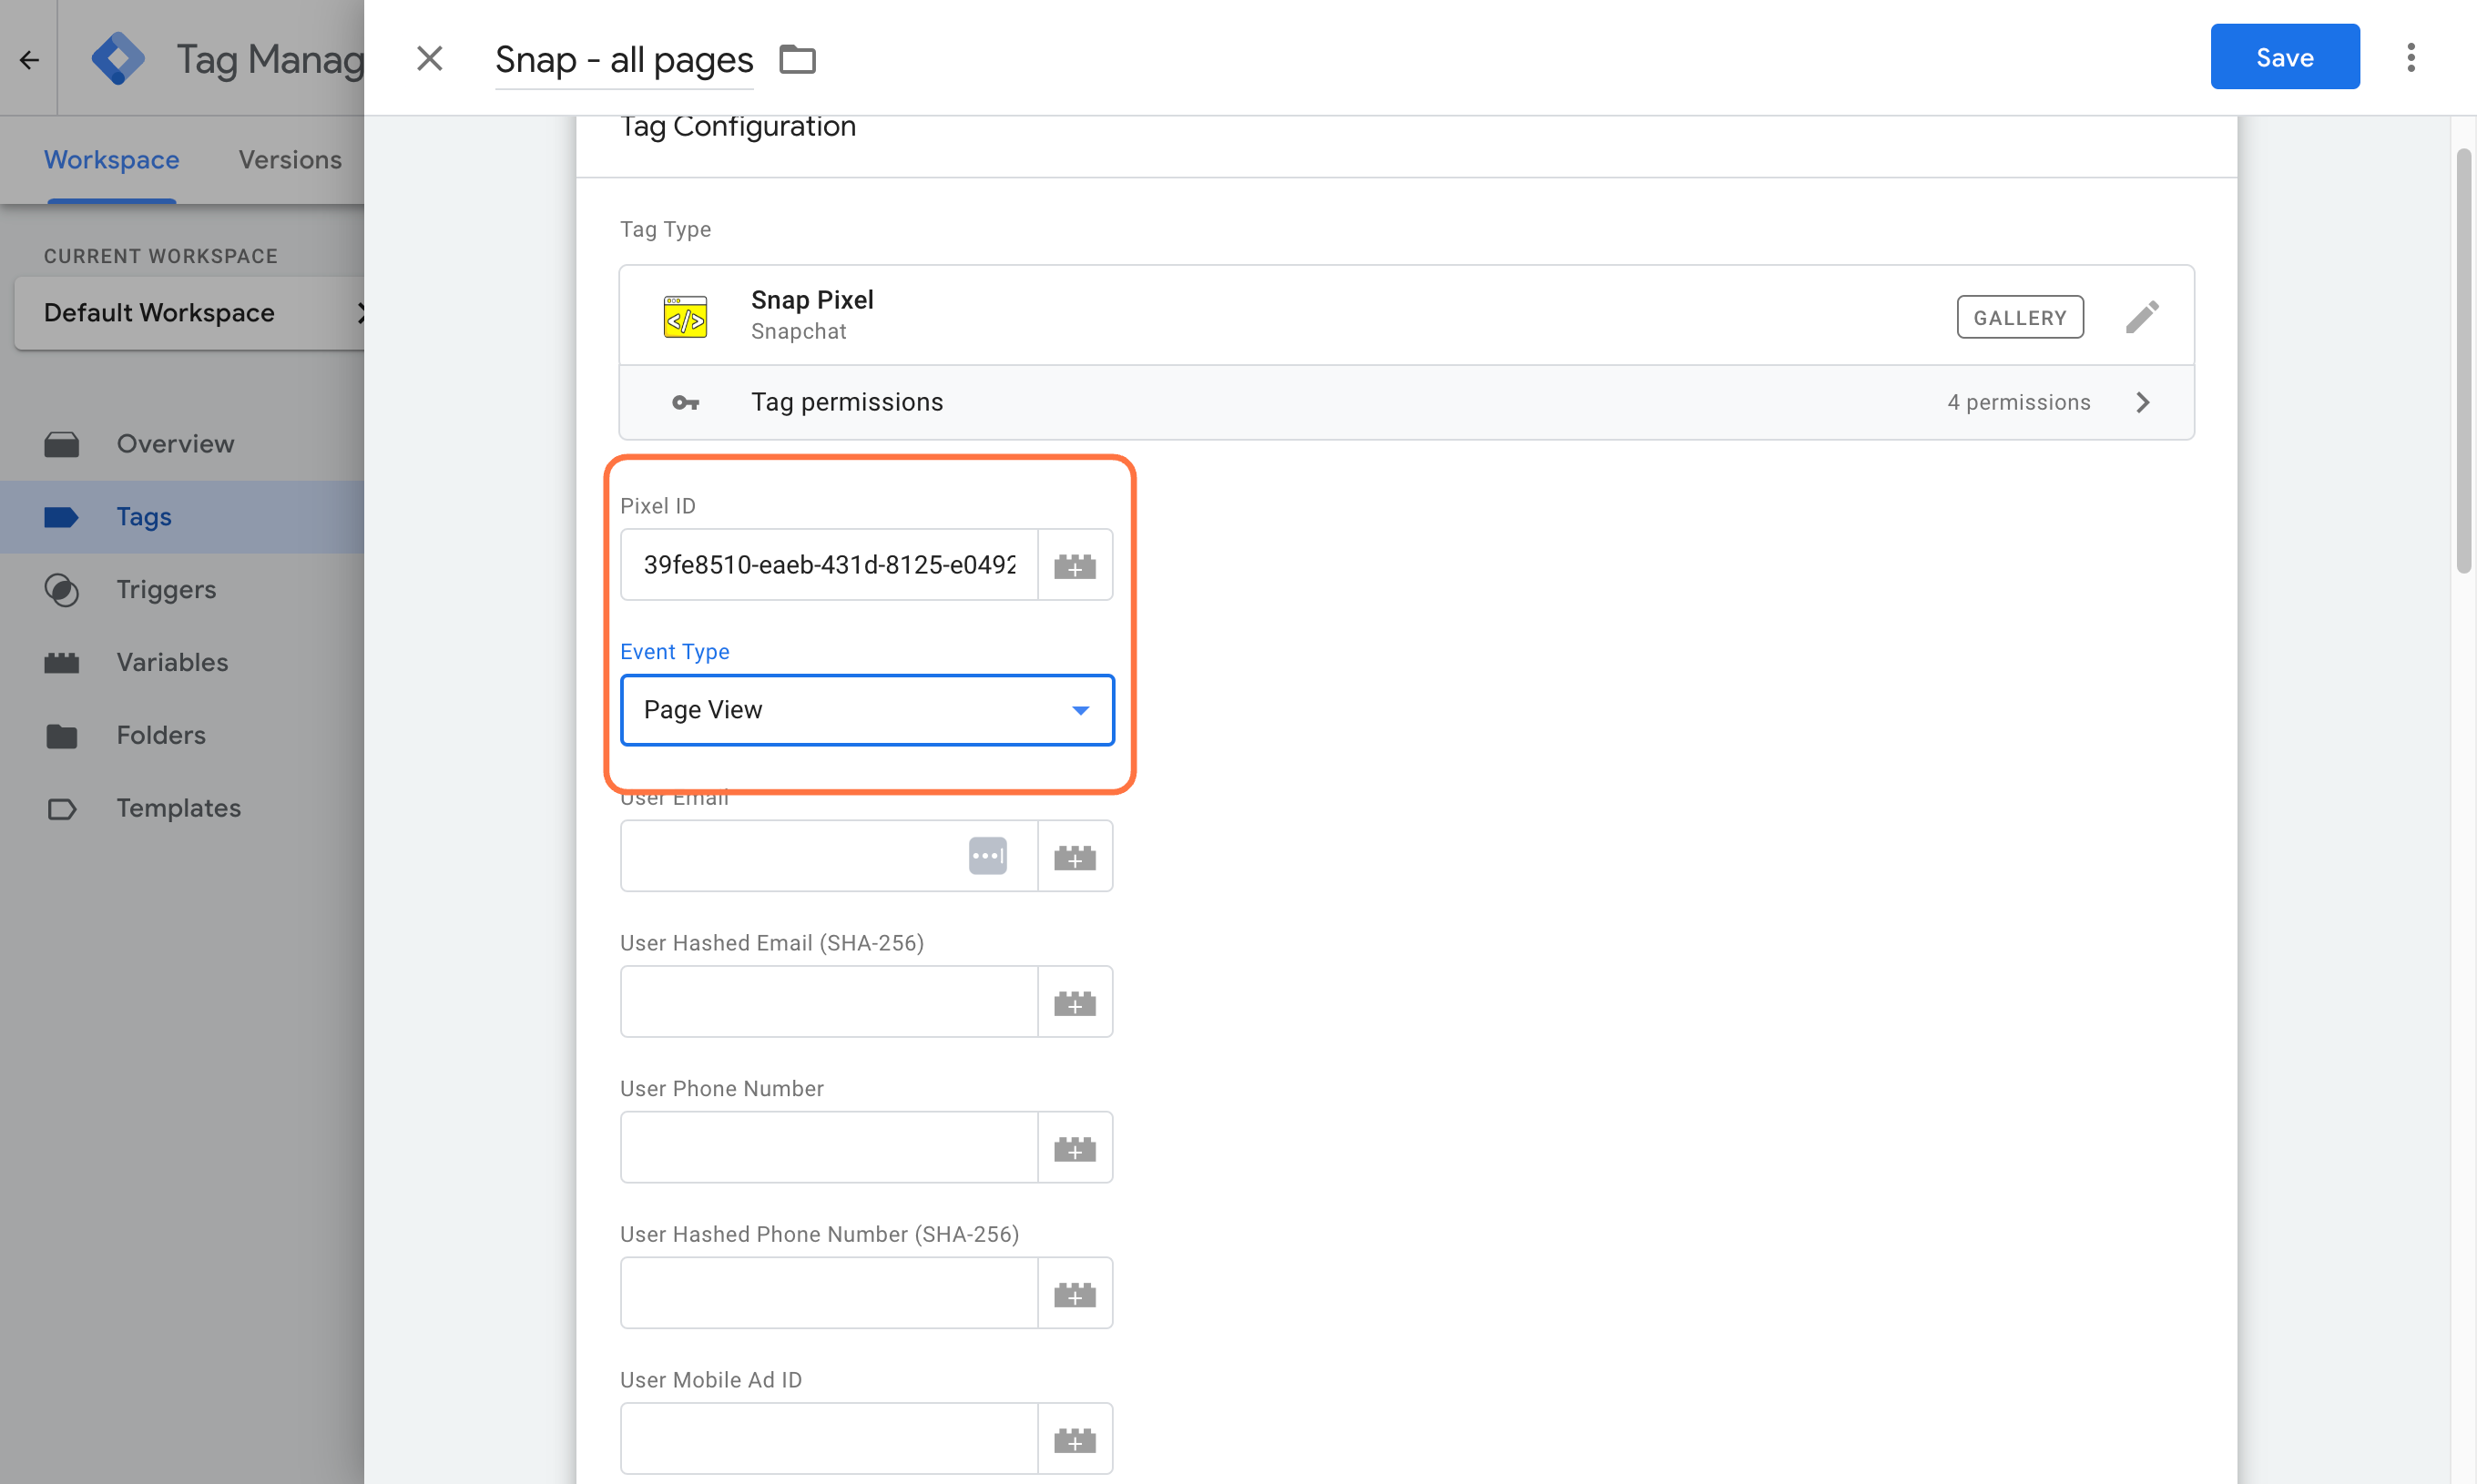The width and height of the screenshot is (2477, 1484).
Task: Open Overview in the sidebar
Action: click(x=182, y=444)
